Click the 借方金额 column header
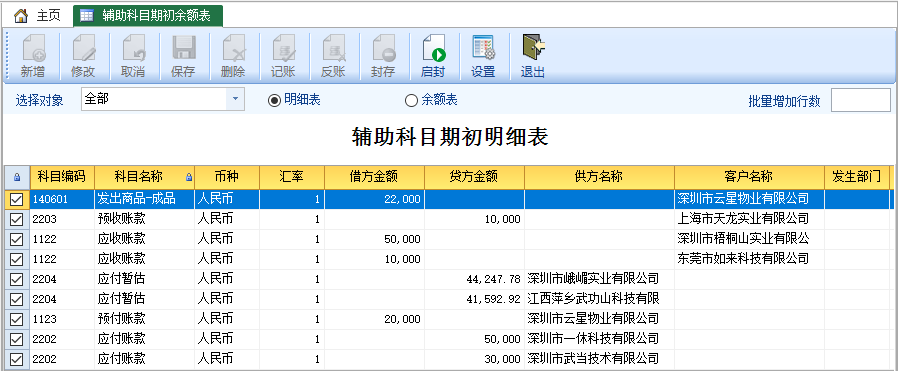898x371 pixels. click(375, 177)
